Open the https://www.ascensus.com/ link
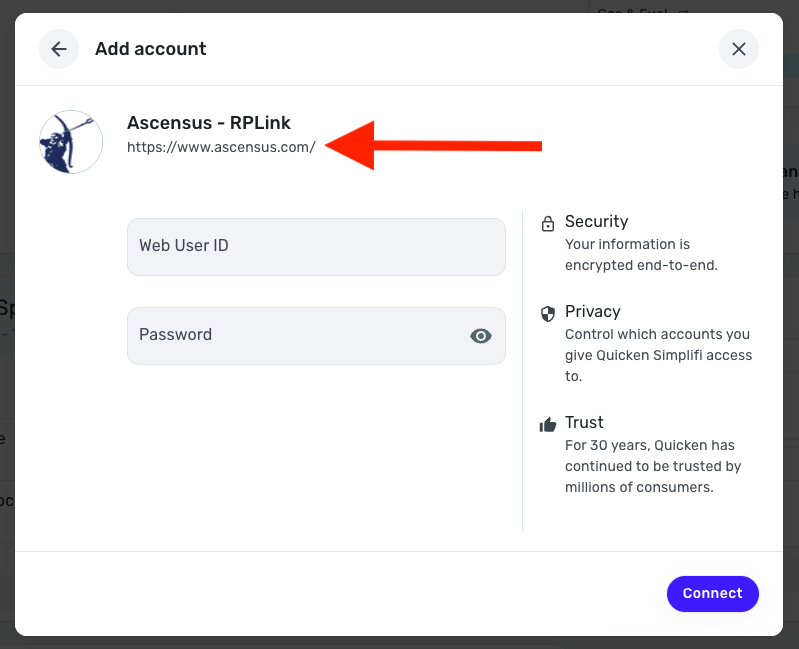The width and height of the screenshot is (799, 649). (x=221, y=147)
